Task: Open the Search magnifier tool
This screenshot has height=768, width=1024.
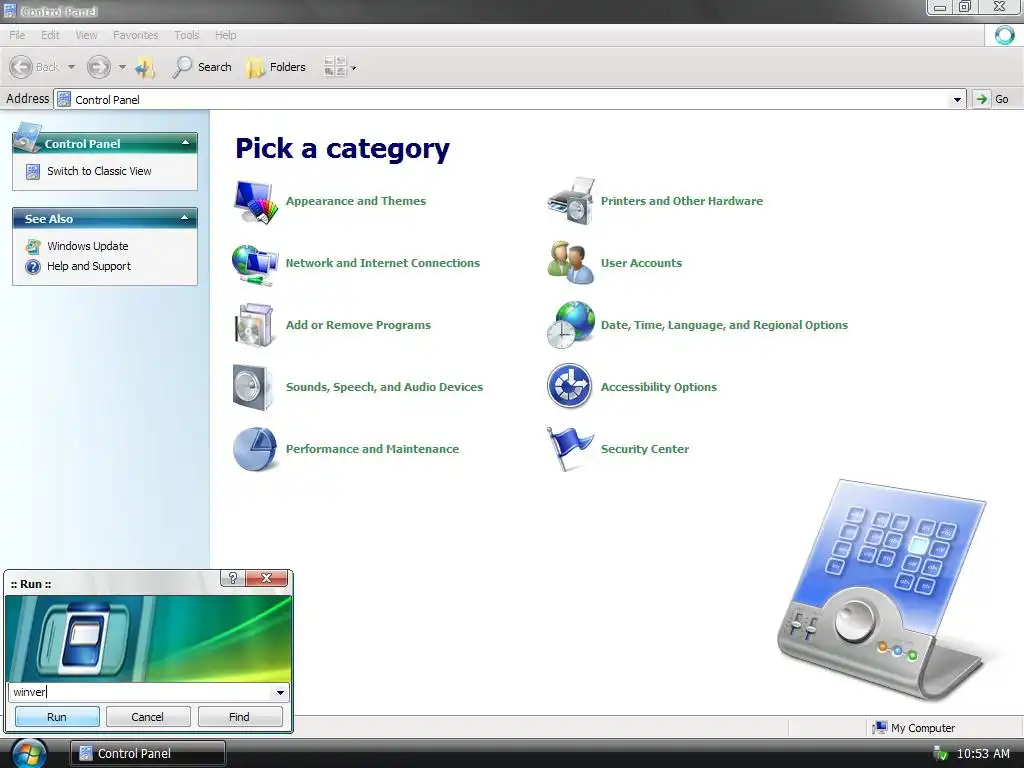Action: point(202,67)
